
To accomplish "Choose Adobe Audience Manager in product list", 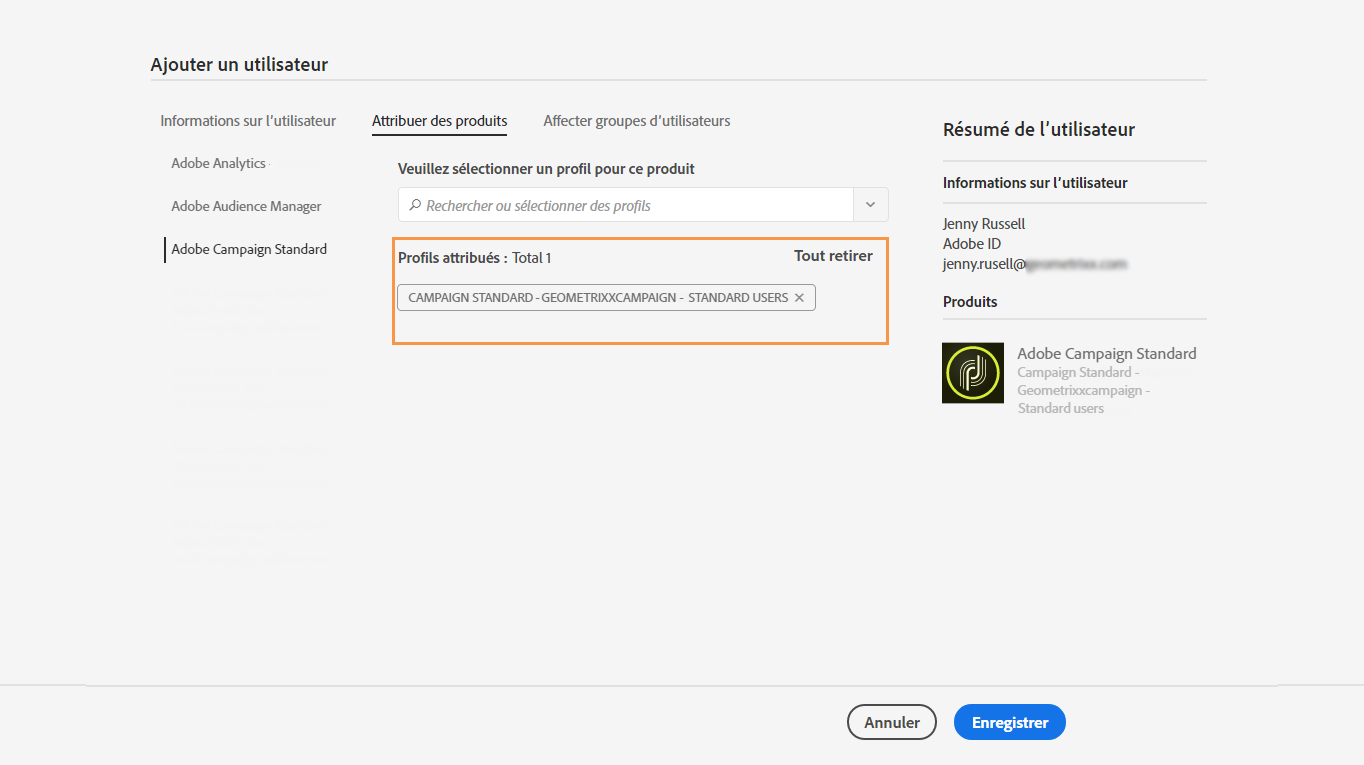I will (x=246, y=206).
